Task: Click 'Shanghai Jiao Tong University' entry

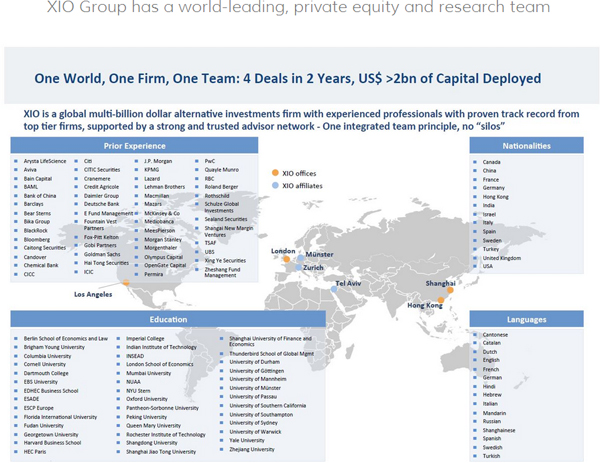Action: [161, 452]
